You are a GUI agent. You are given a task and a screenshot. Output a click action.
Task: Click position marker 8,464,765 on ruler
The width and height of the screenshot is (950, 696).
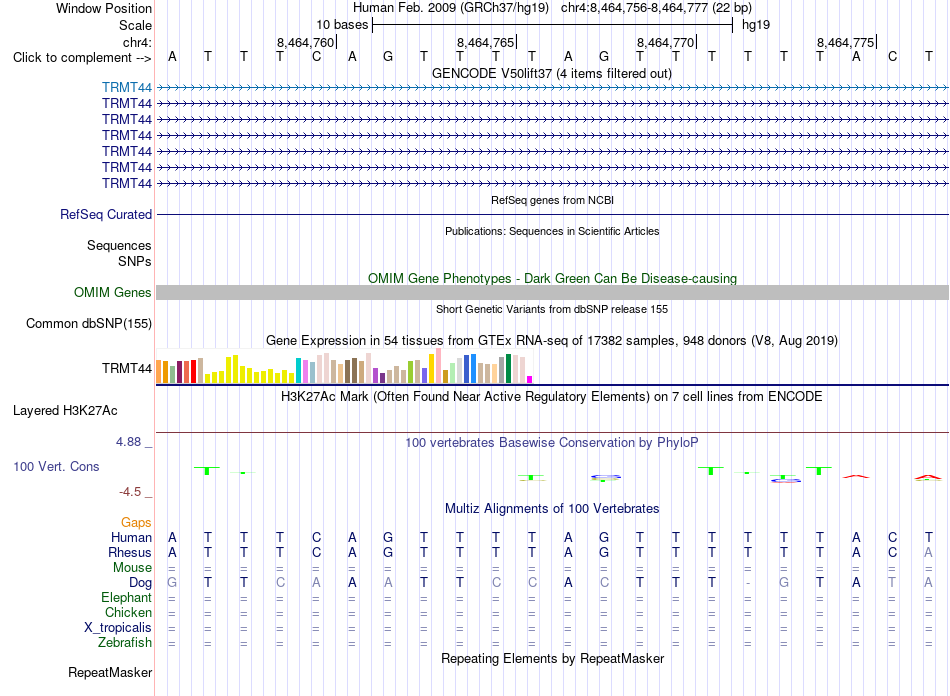(x=486, y=42)
